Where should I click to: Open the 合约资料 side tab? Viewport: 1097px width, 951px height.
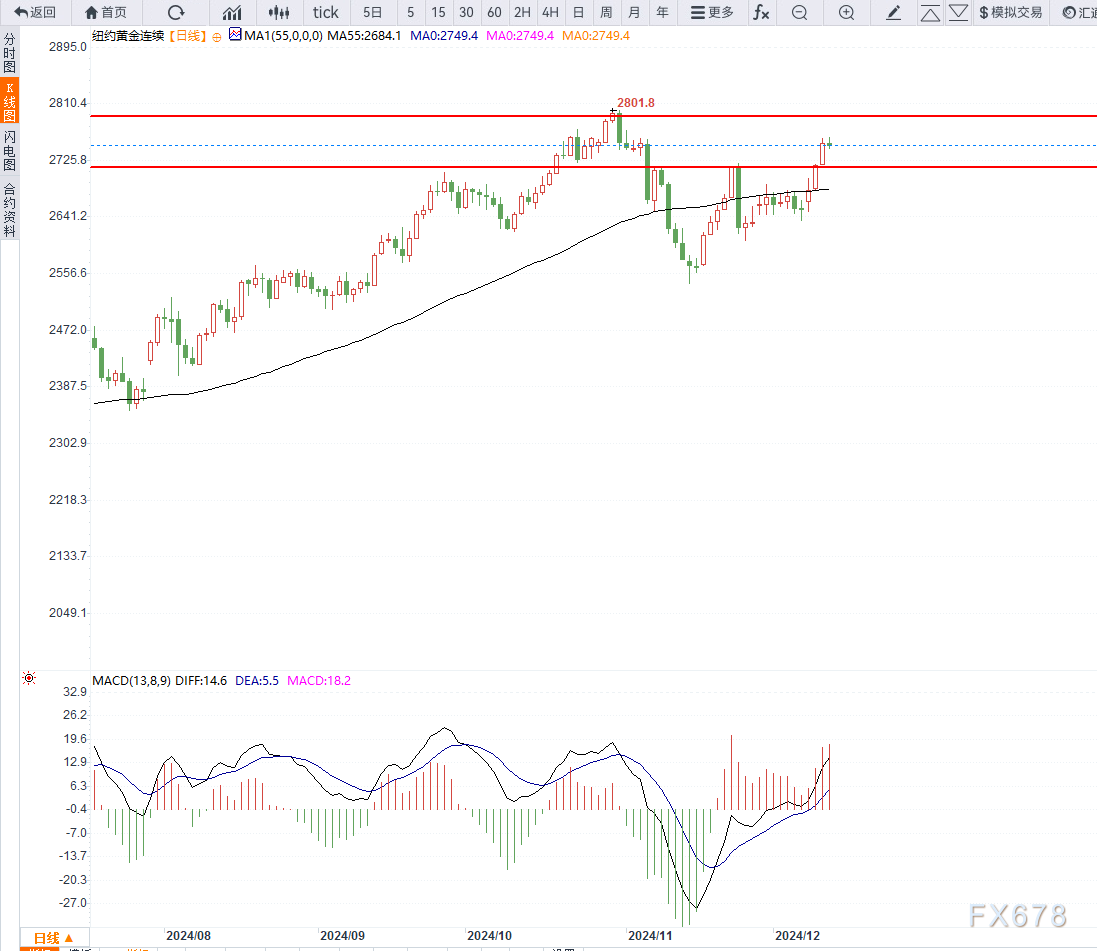[x=9, y=209]
